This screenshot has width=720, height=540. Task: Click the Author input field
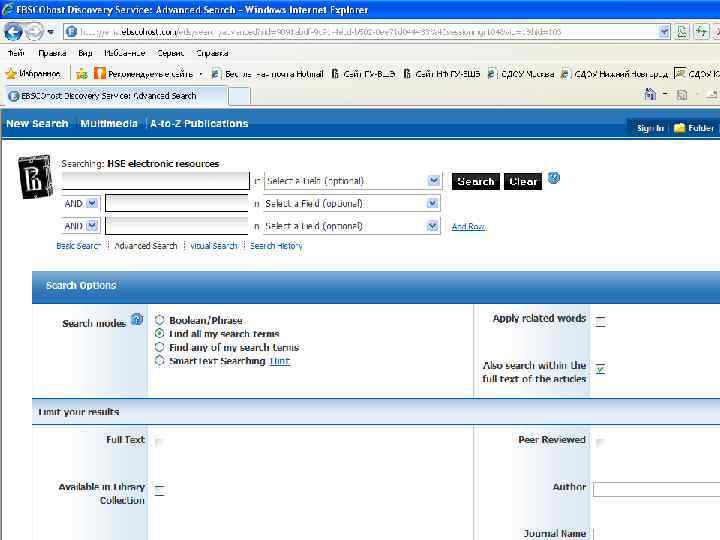657,489
